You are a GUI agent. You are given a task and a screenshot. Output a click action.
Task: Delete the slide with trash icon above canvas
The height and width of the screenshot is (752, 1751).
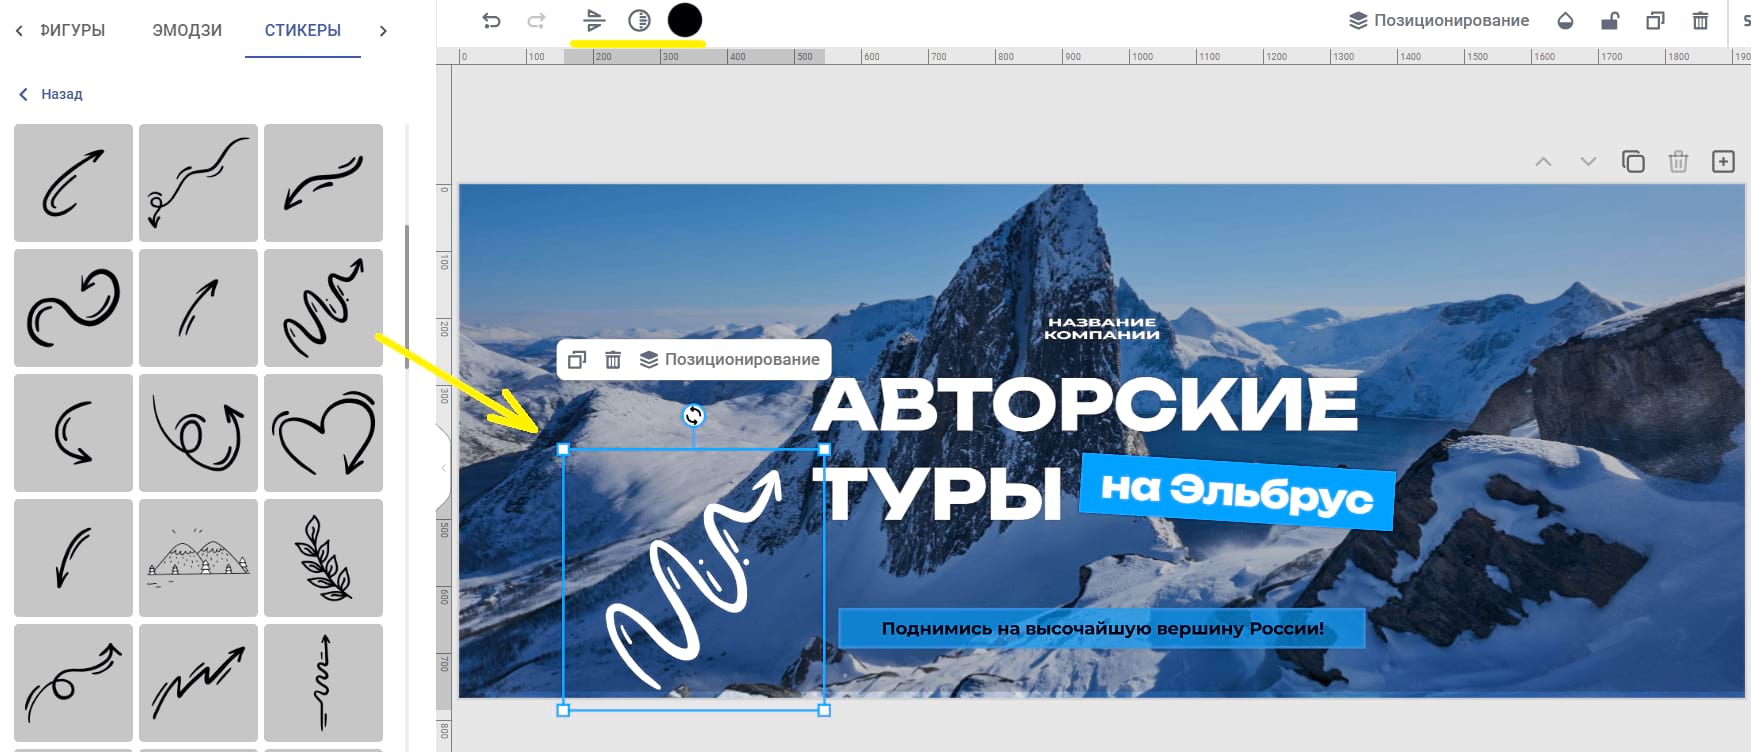coord(1678,161)
